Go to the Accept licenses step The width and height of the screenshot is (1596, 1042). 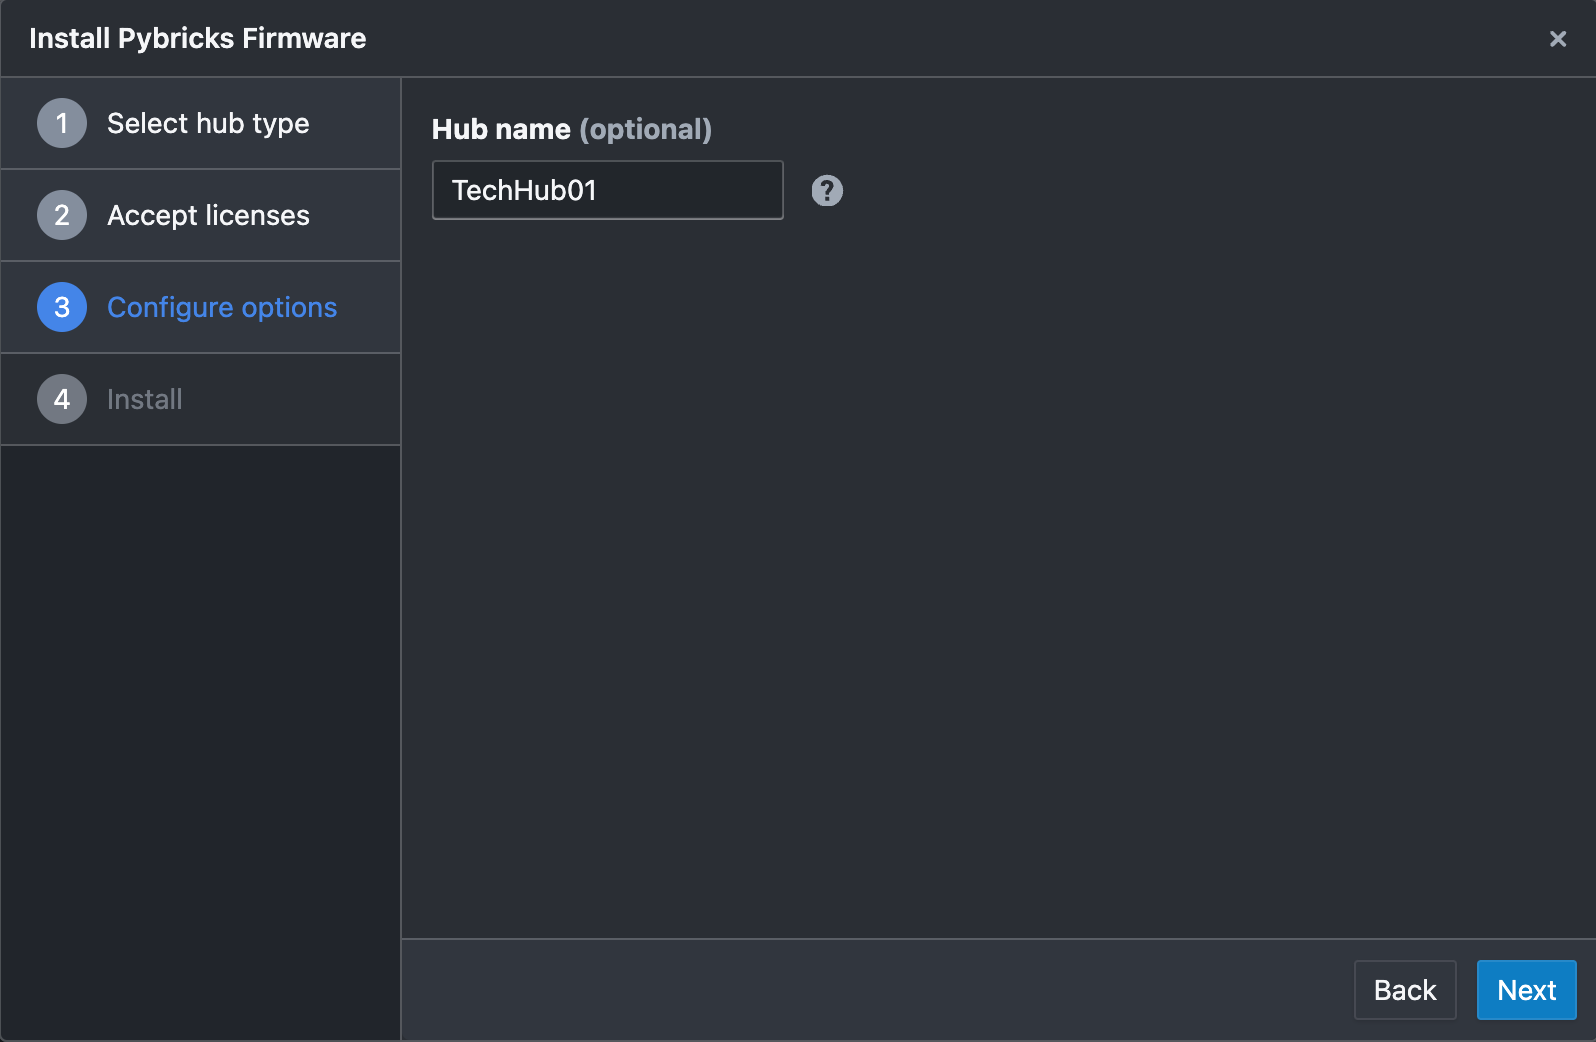201,215
